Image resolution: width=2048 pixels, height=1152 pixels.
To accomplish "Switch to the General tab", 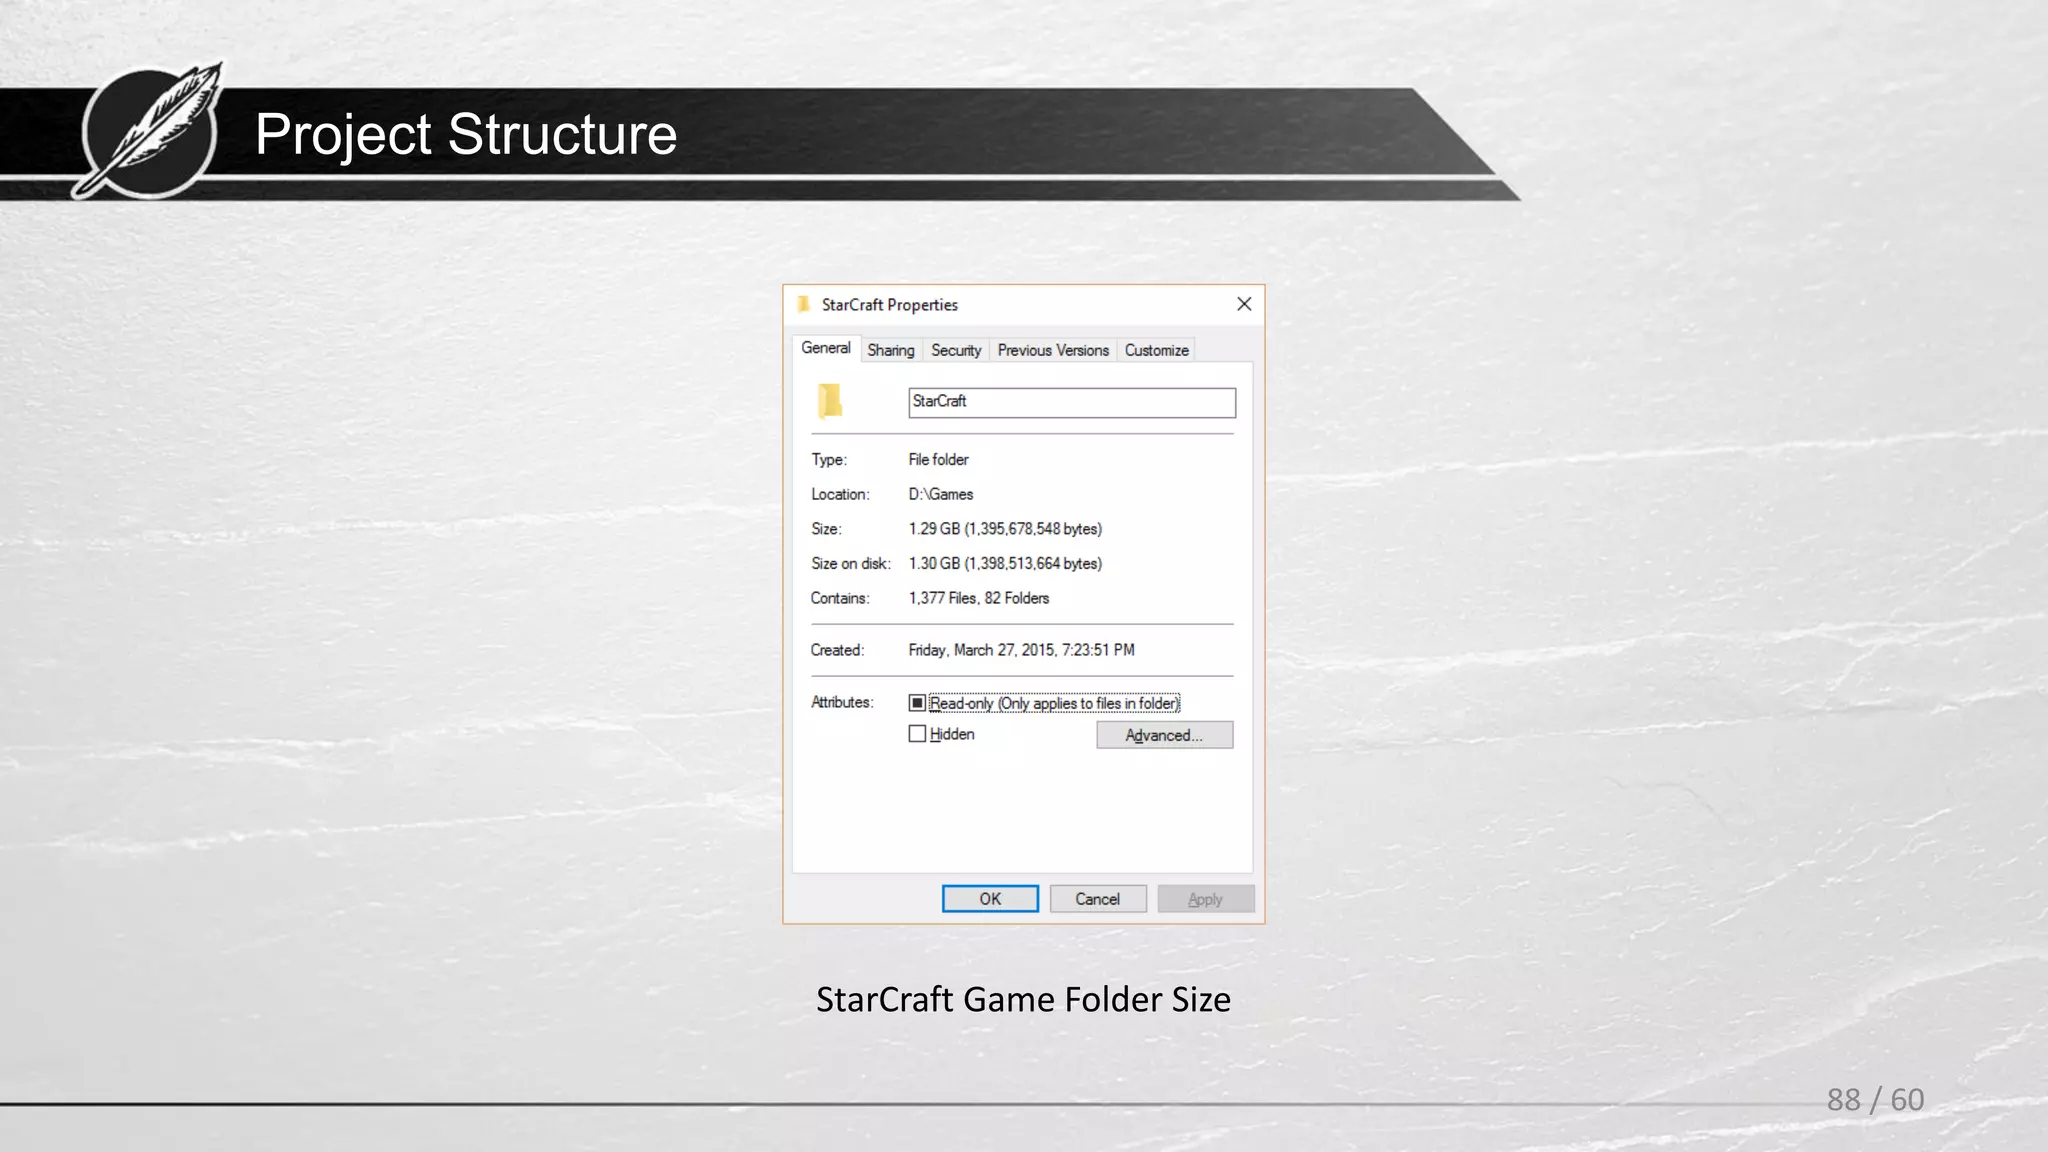I will [x=826, y=348].
